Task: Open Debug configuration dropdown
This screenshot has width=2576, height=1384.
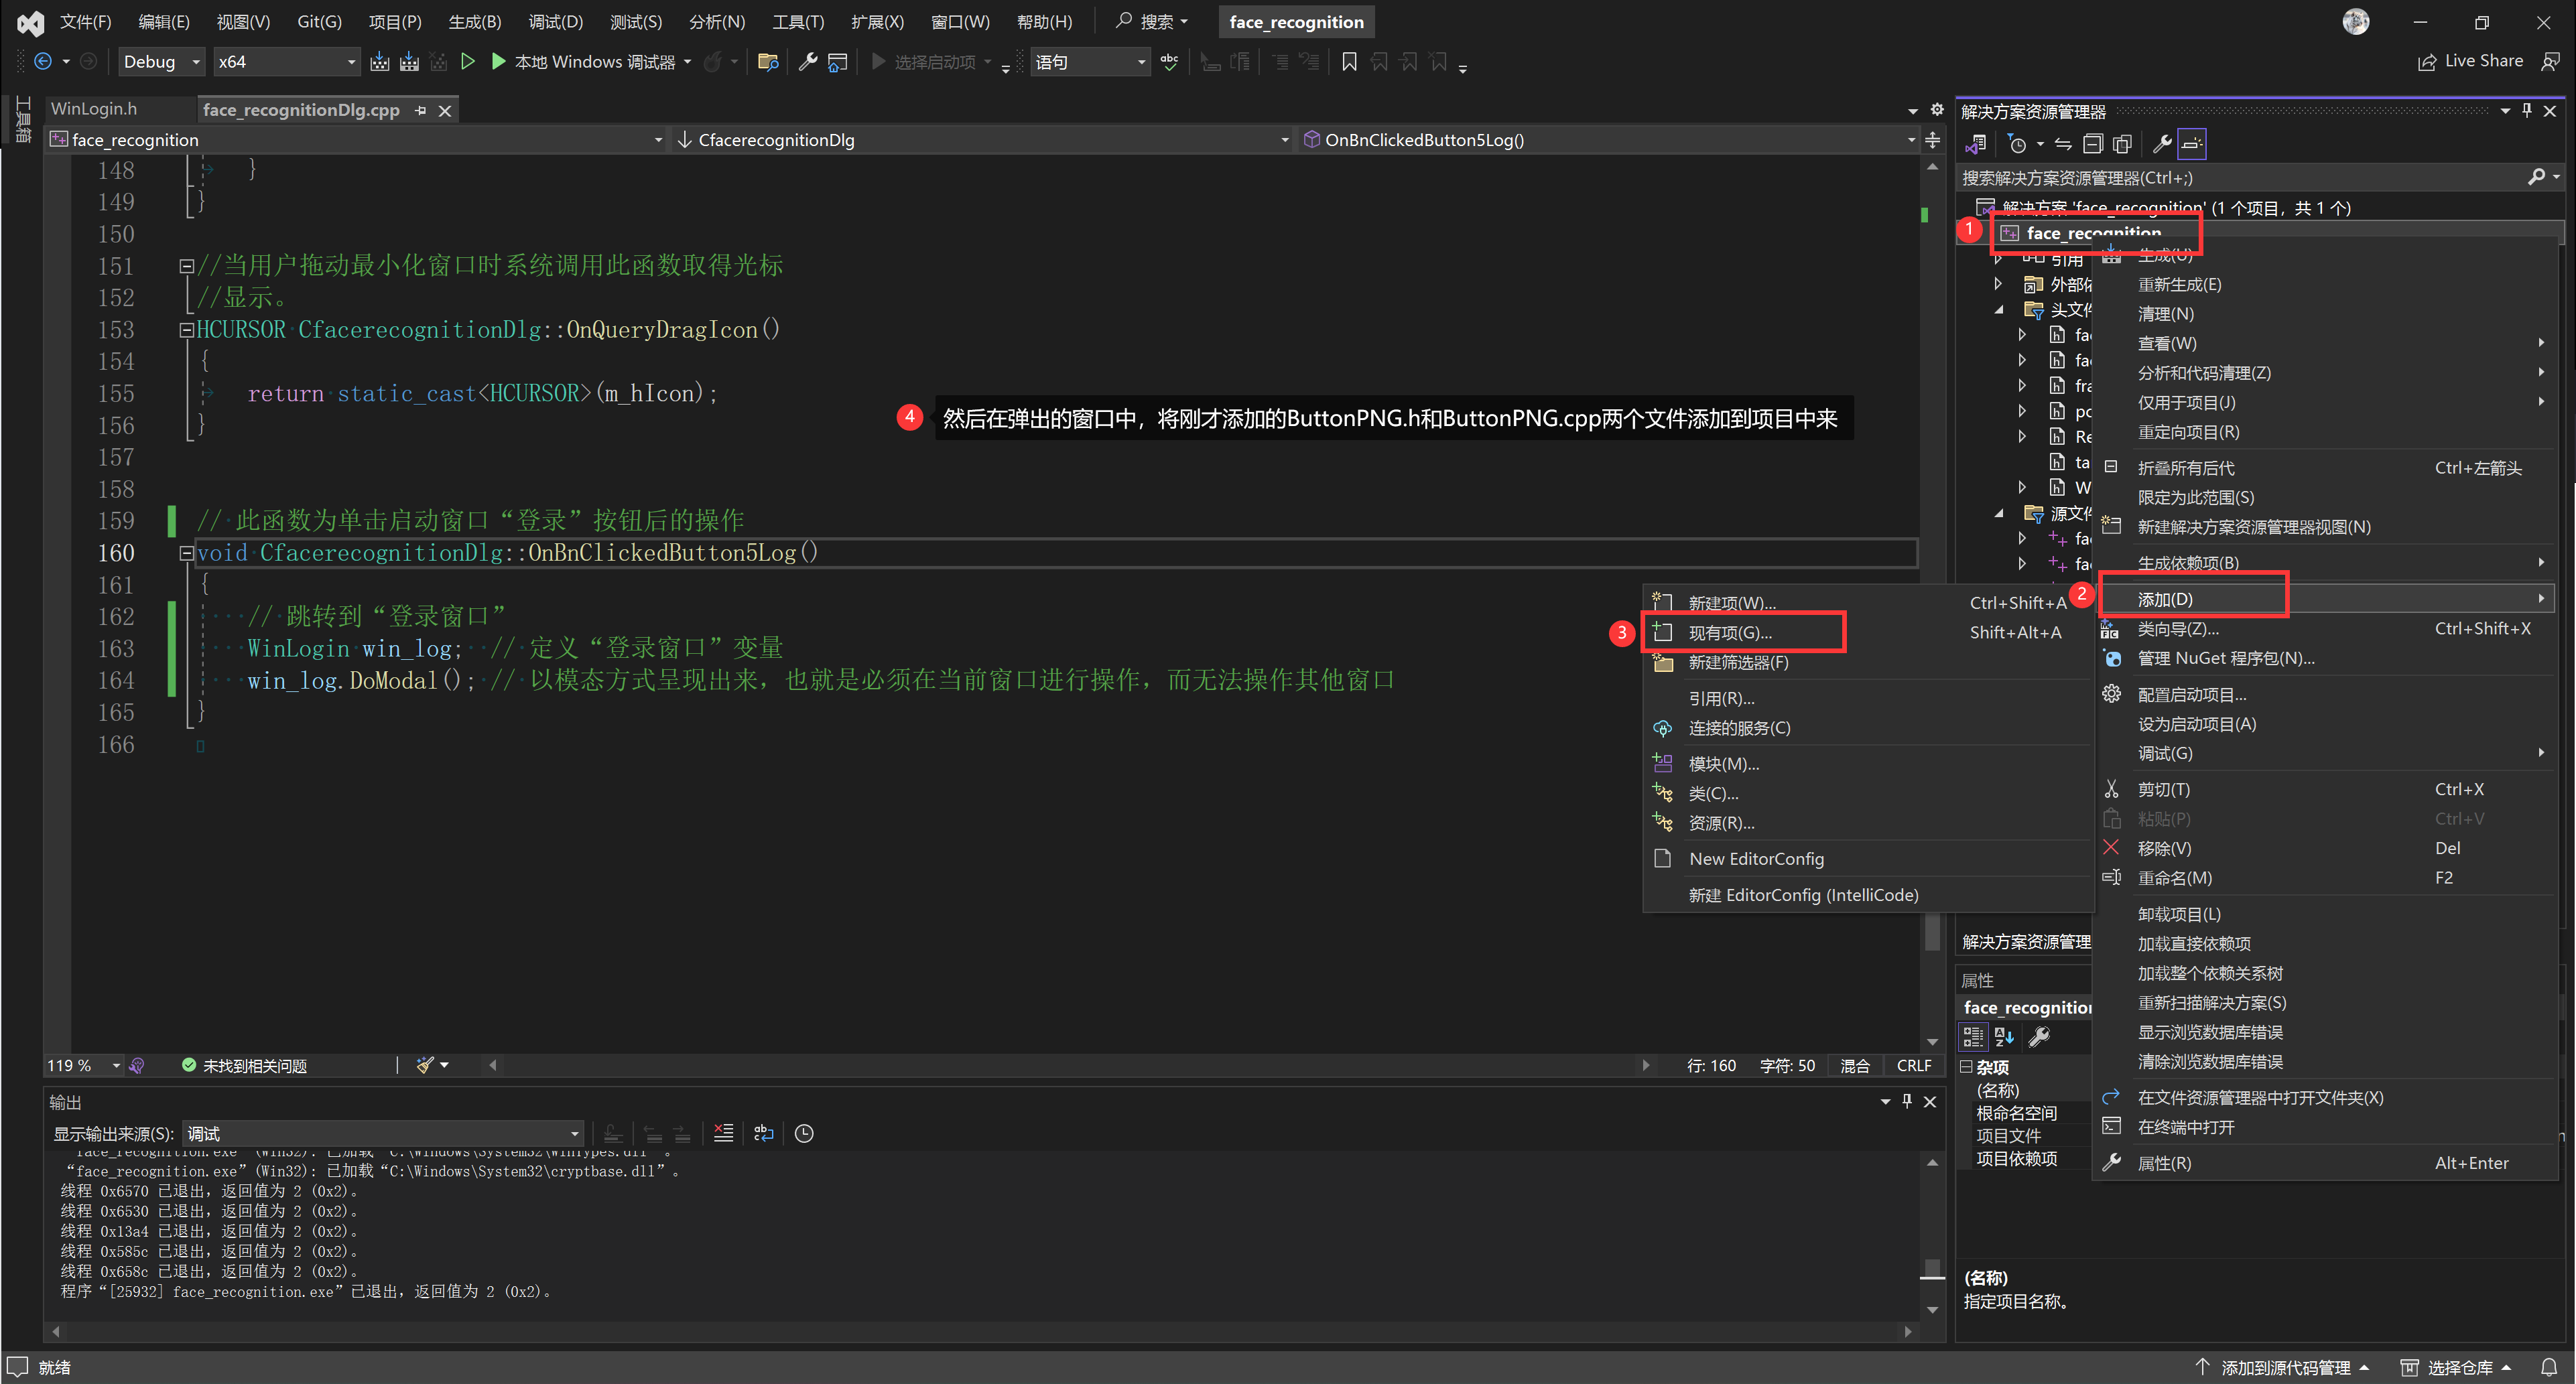Action: click(161, 62)
